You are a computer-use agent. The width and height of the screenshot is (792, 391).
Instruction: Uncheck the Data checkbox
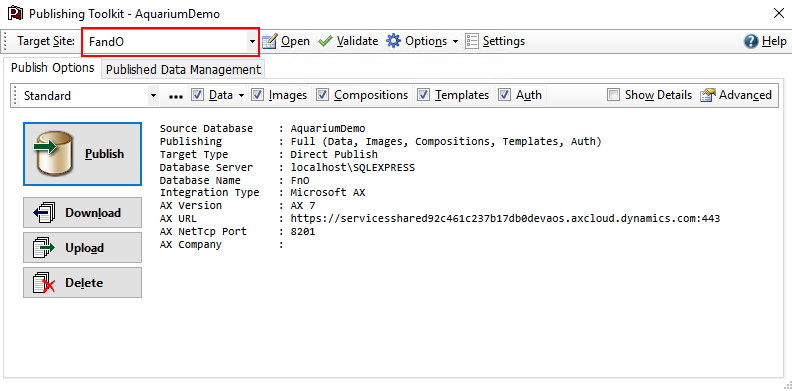point(198,95)
